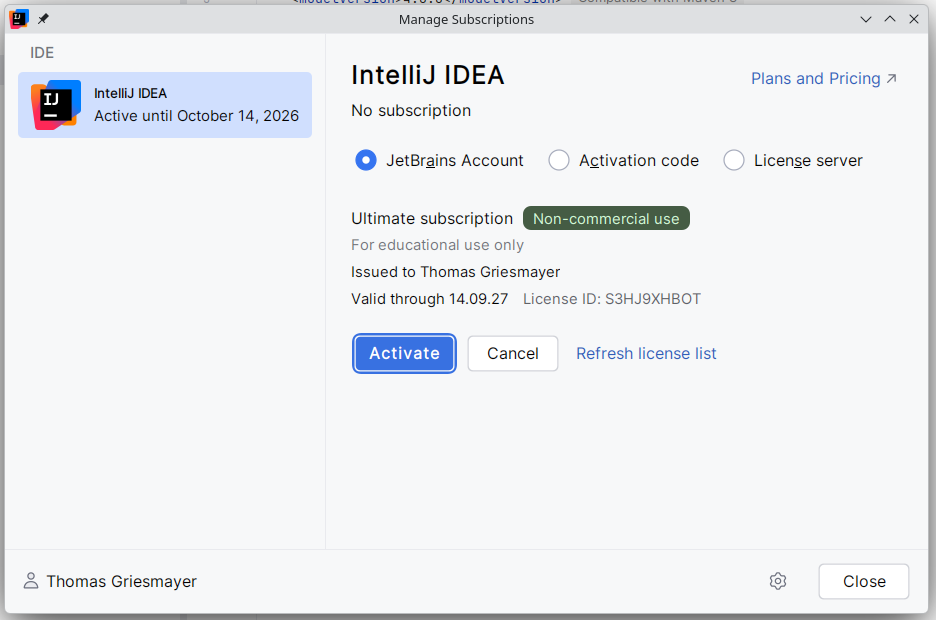Click the Manage Subscriptions window title

(466, 20)
